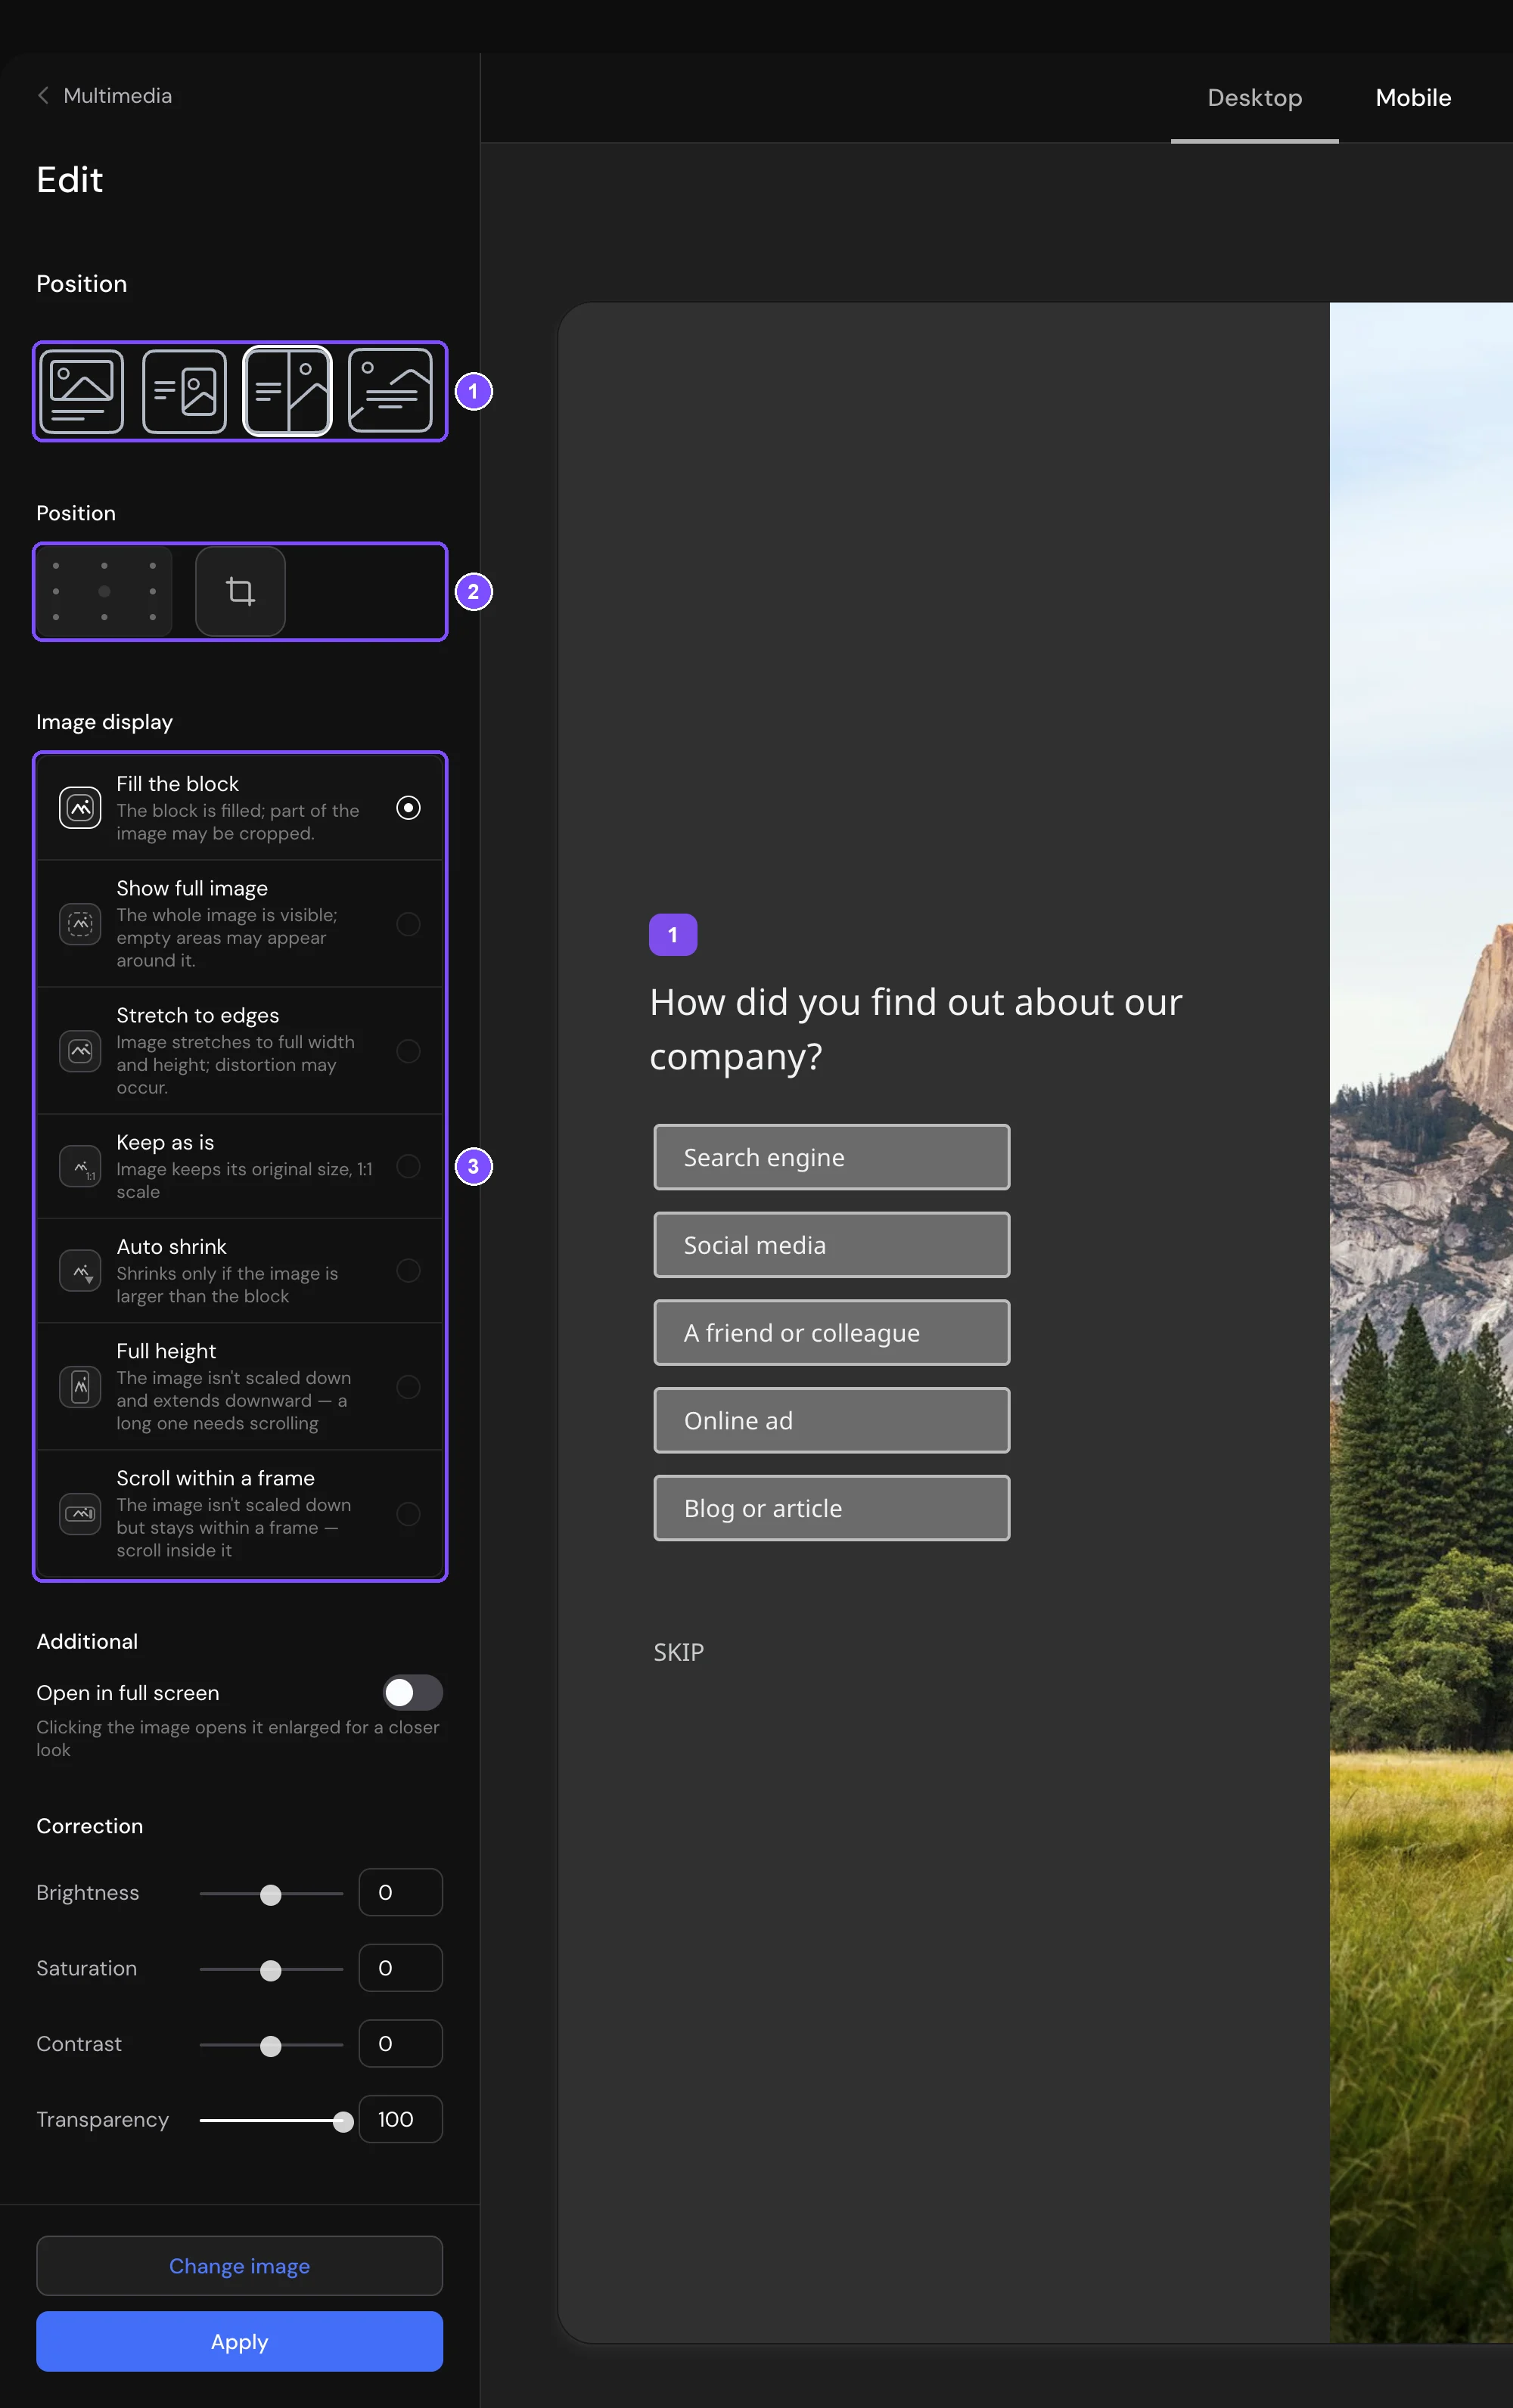Go back via the Multimedia chevron arrow
The width and height of the screenshot is (1513, 2408).
tap(43, 95)
